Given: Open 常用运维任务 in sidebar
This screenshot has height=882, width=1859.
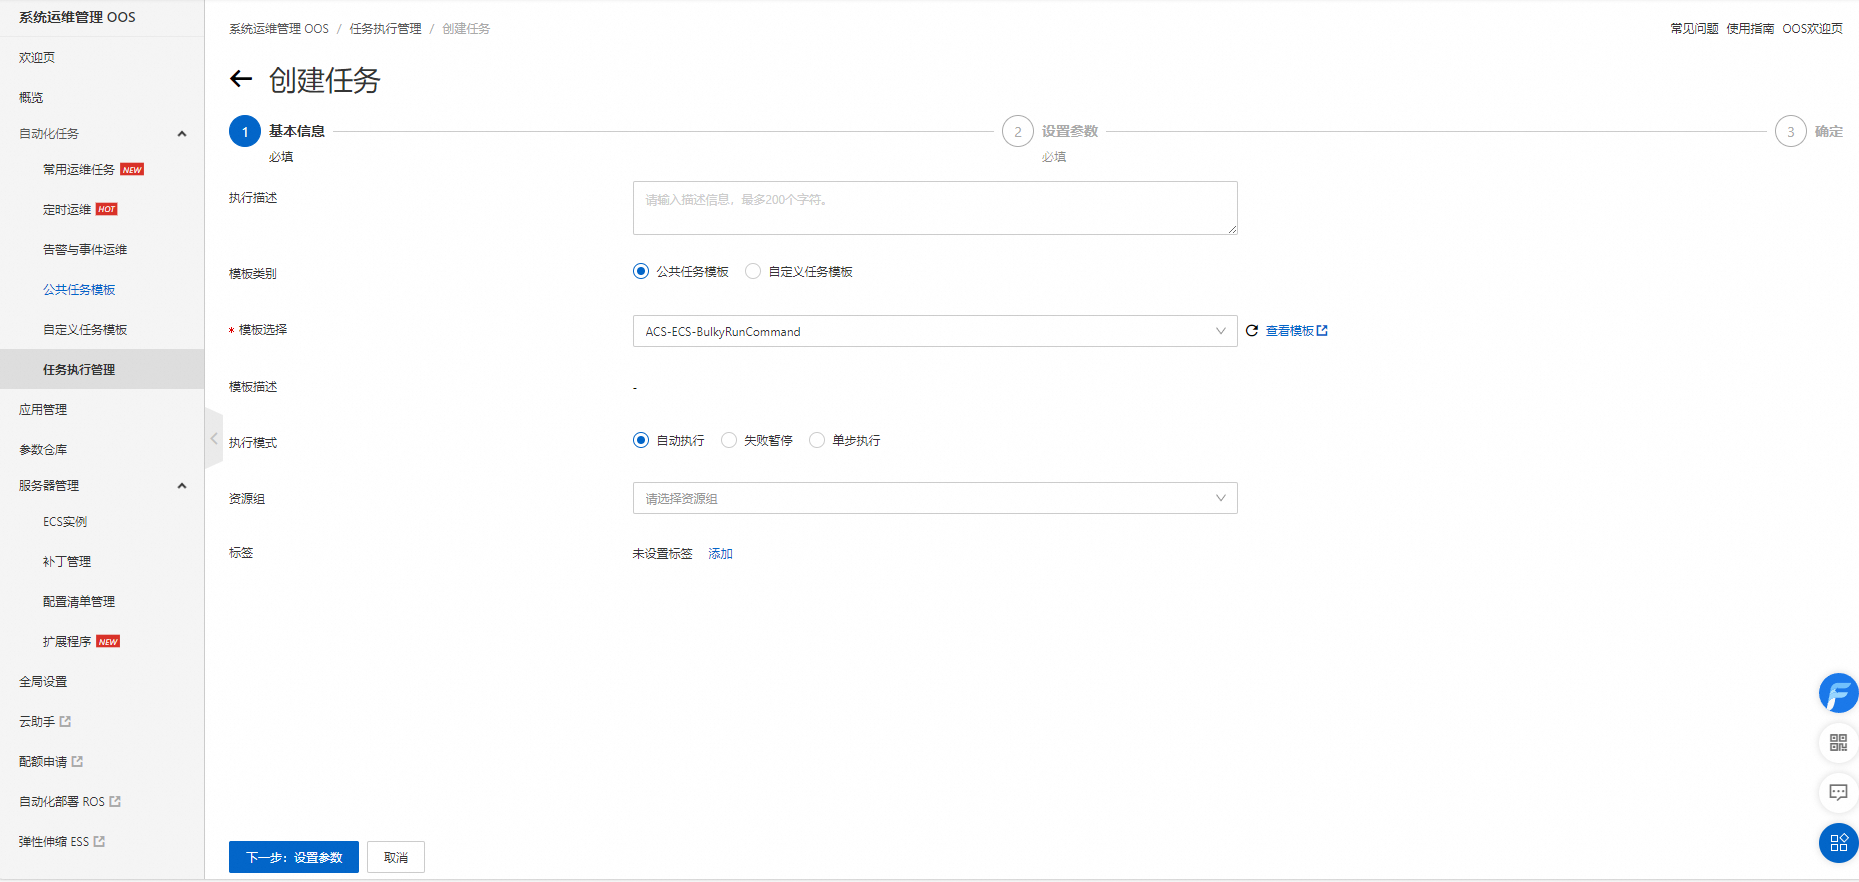Looking at the screenshot, I should [x=79, y=169].
